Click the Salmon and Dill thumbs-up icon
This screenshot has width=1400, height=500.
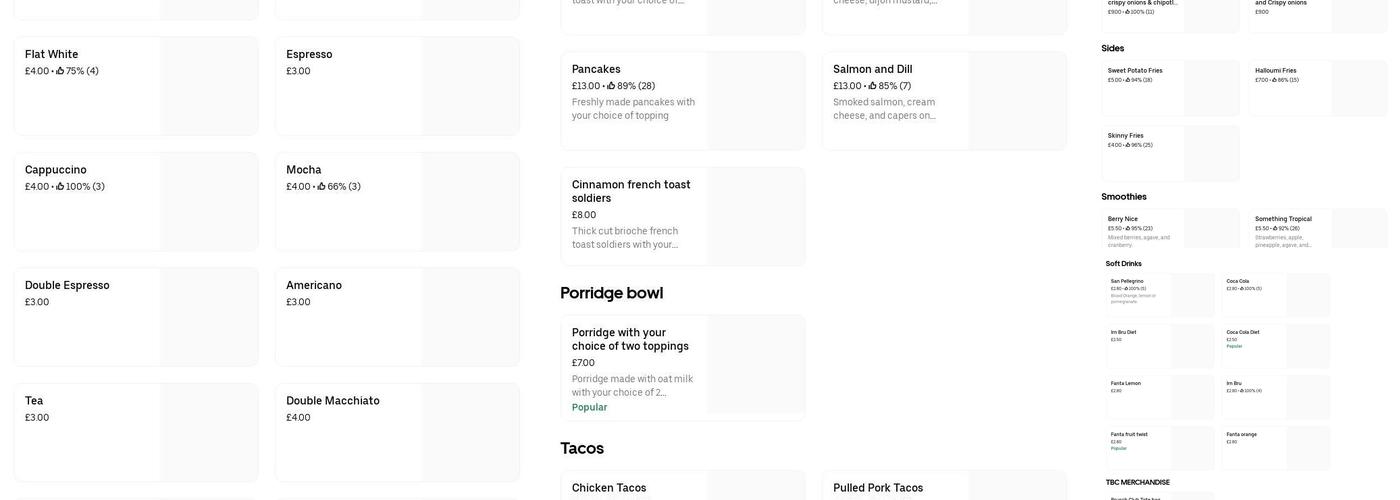click(x=873, y=86)
